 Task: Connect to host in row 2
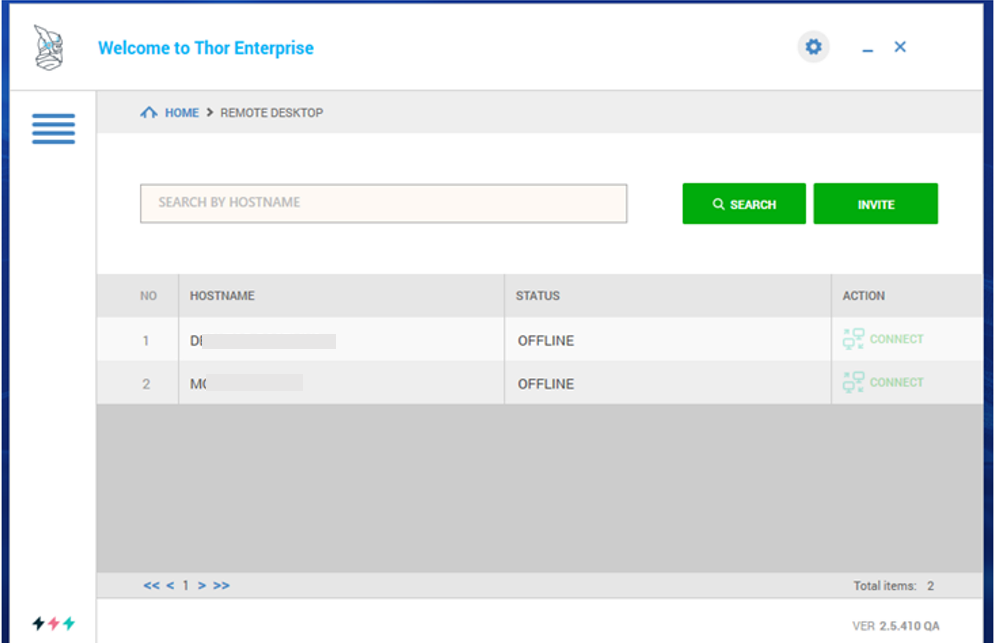pyautogui.click(x=883, y=382)
